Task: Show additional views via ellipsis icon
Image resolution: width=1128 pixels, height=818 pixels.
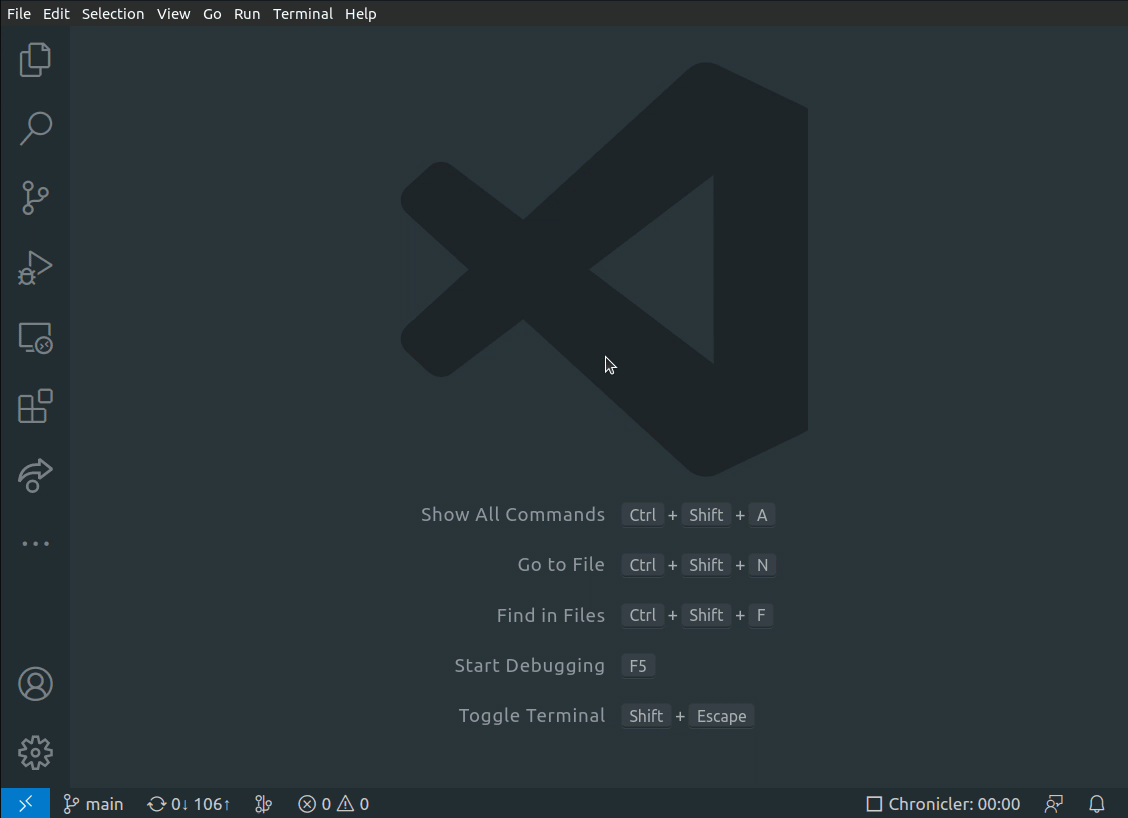Action: [35, 544]
